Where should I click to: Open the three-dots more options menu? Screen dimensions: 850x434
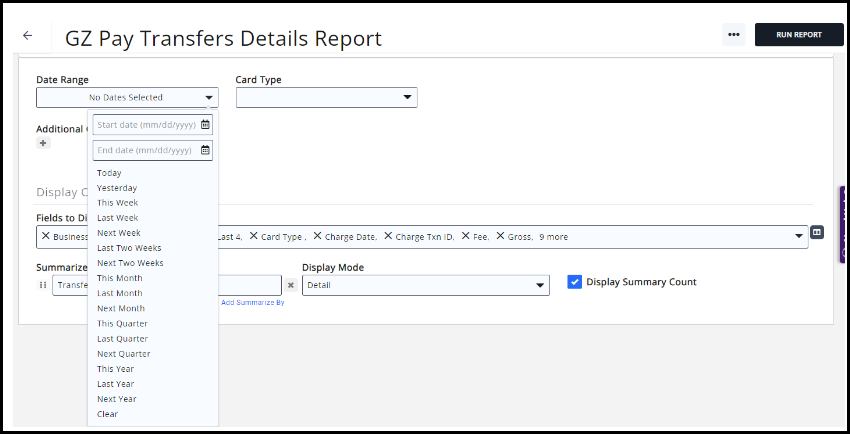pyautogui.click(x=733, y=35)
